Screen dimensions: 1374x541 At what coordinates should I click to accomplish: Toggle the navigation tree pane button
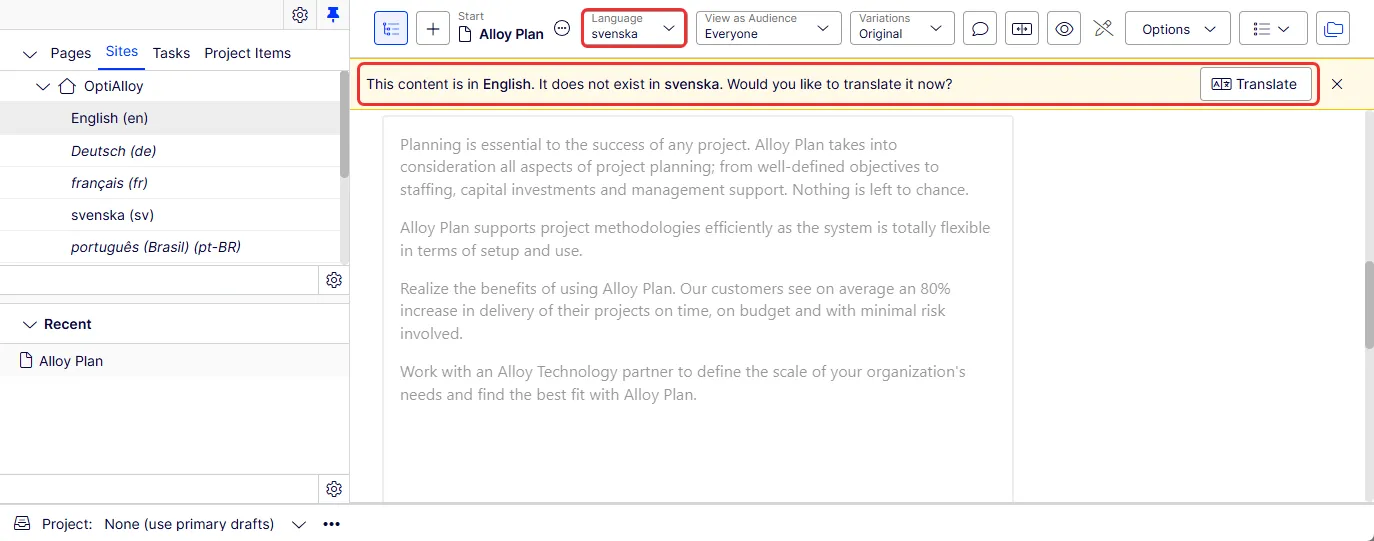tap(391, 29)
